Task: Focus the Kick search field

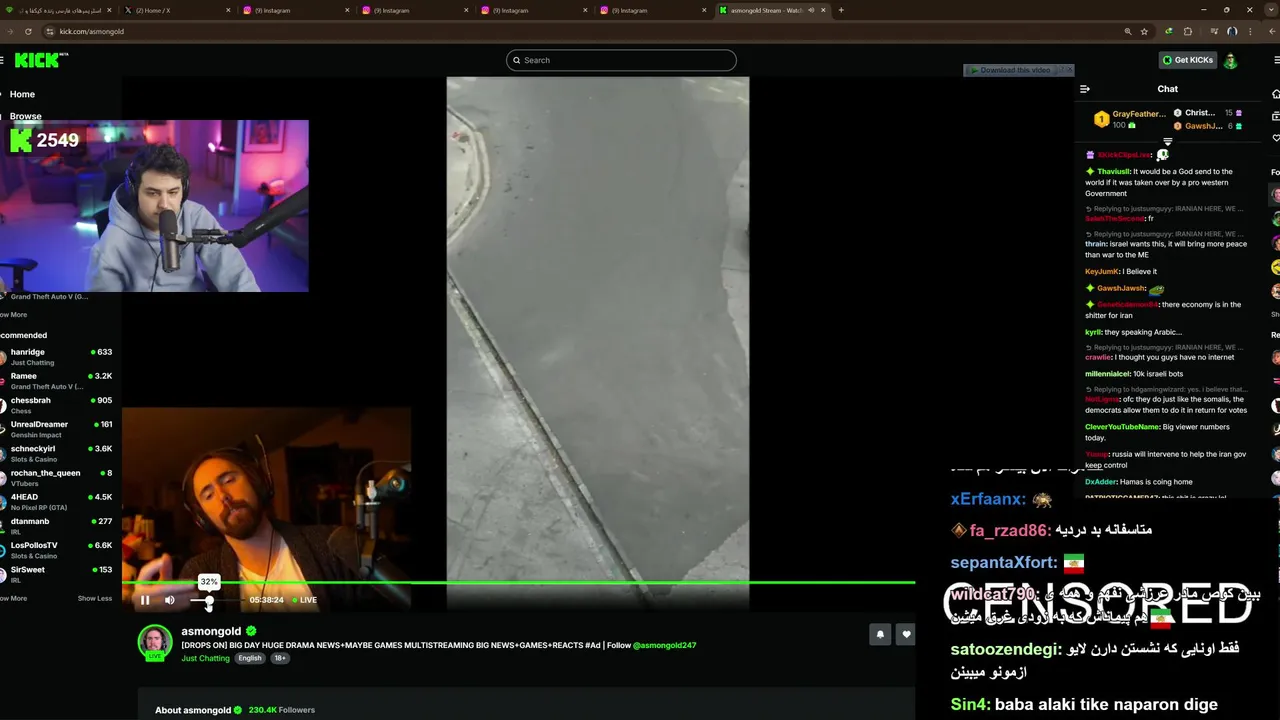Action: pyautogui.click(x=621, y=60)
